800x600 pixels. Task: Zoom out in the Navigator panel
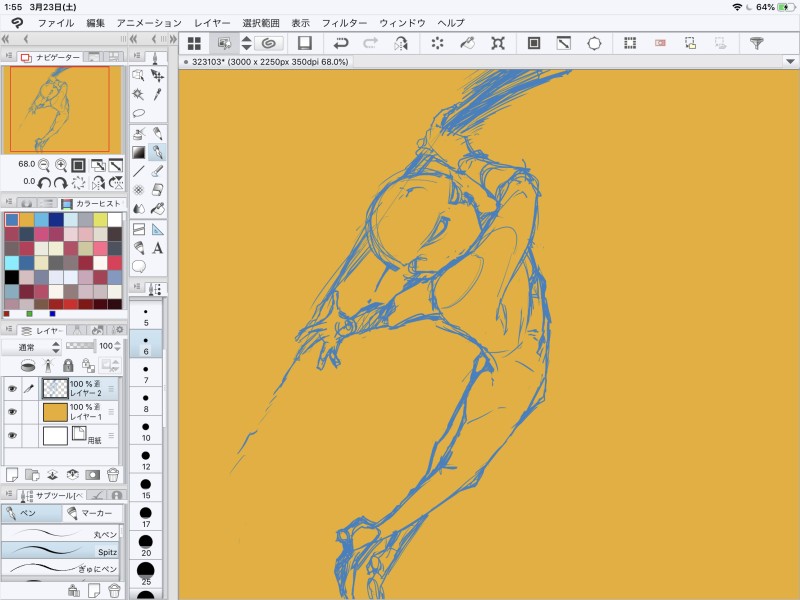[x=44, y=165]
